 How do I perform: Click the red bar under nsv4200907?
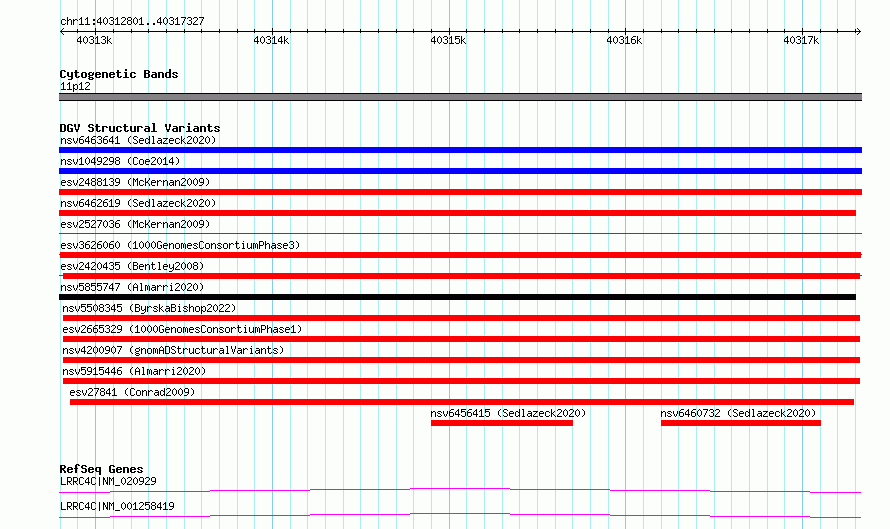pyautogui.click(x=461, y=360)
